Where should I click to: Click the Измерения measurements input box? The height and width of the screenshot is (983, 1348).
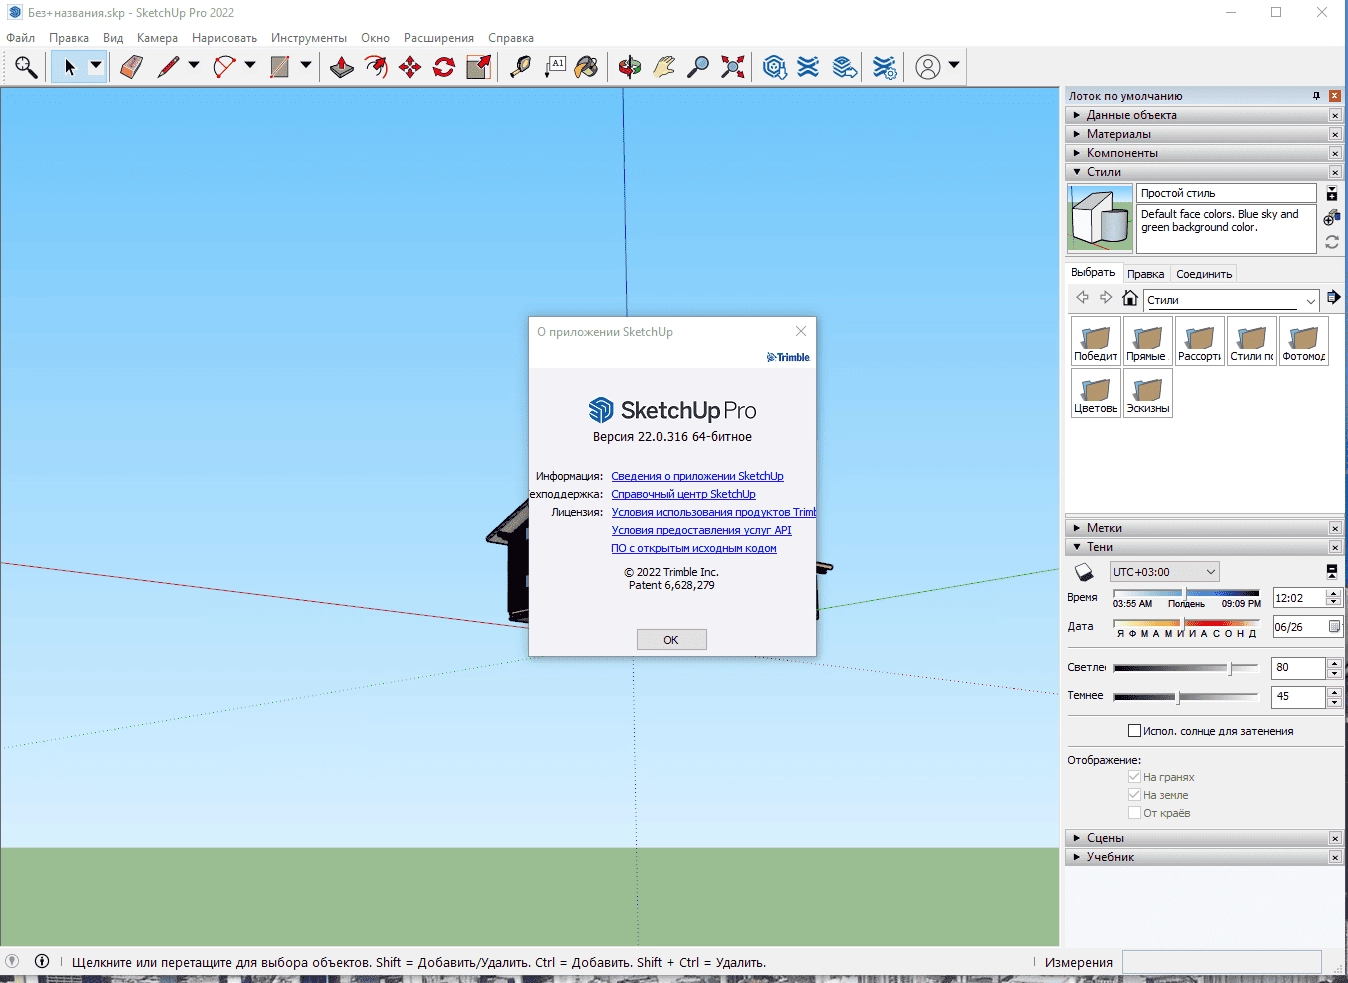[1221, 962]
